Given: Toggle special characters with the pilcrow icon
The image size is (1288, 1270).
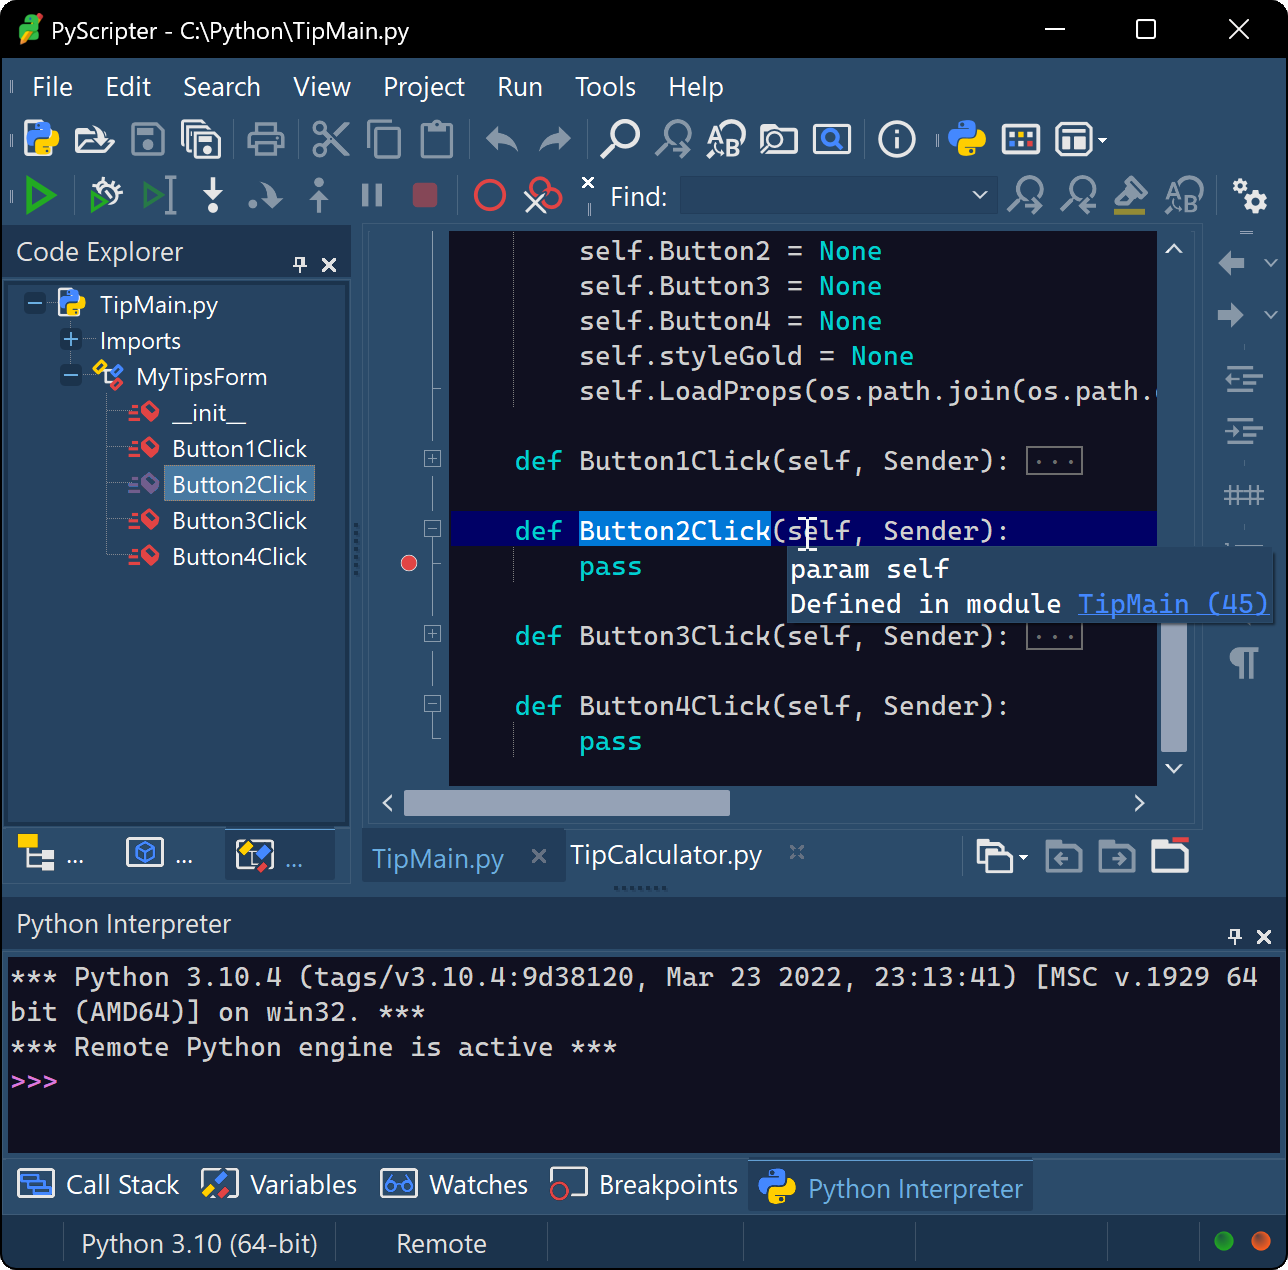Looking at the screenshot, I should (x=1243, y=662).
